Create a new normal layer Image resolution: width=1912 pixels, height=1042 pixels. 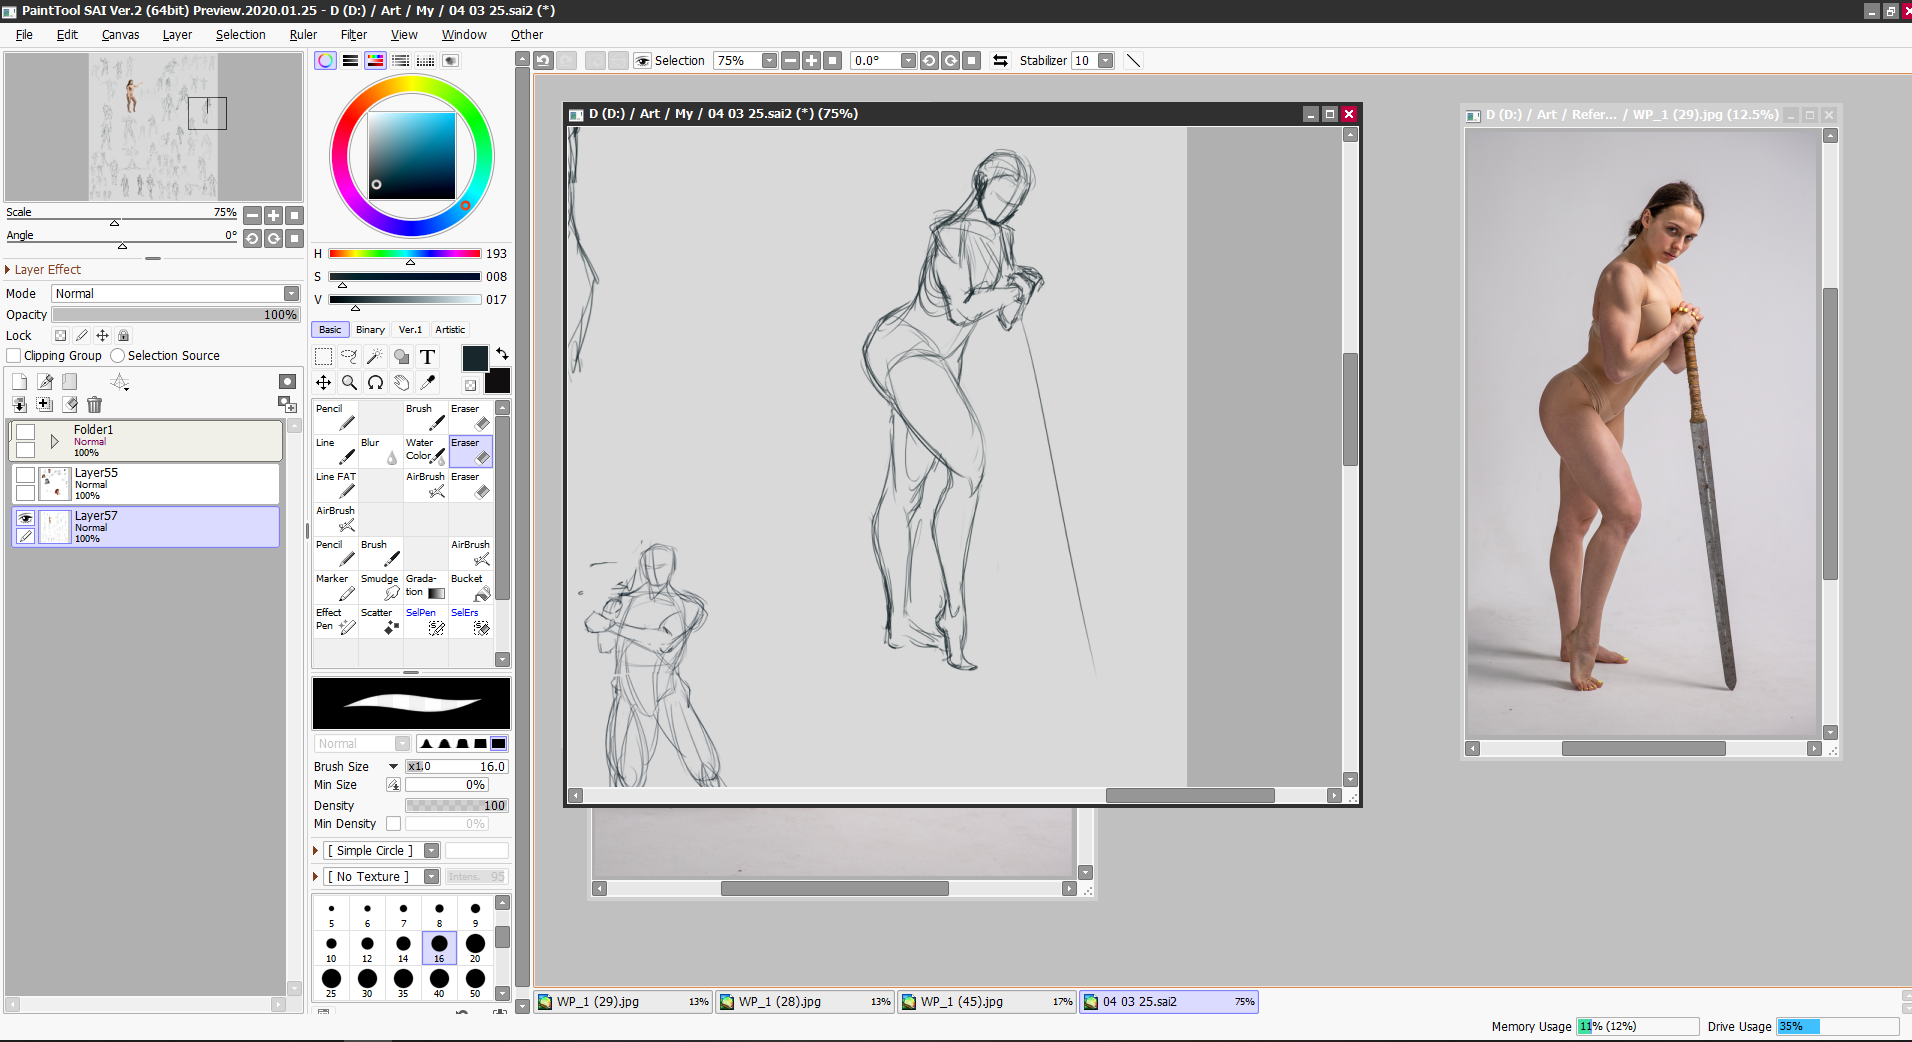pyautogui.click(x=19, y=382)
